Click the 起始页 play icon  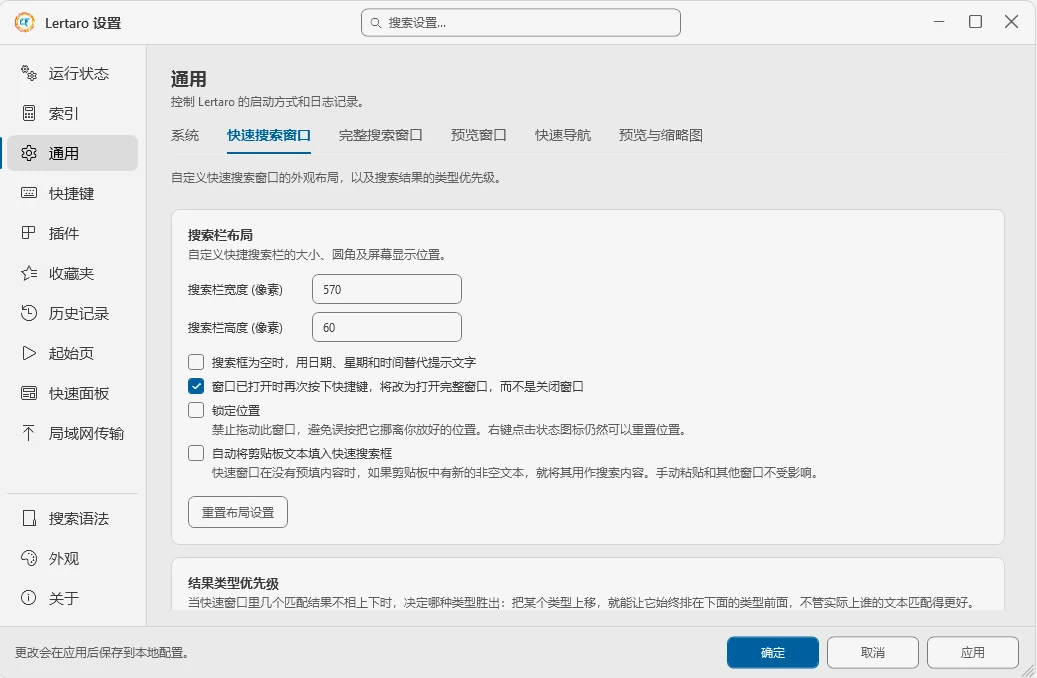28,353
